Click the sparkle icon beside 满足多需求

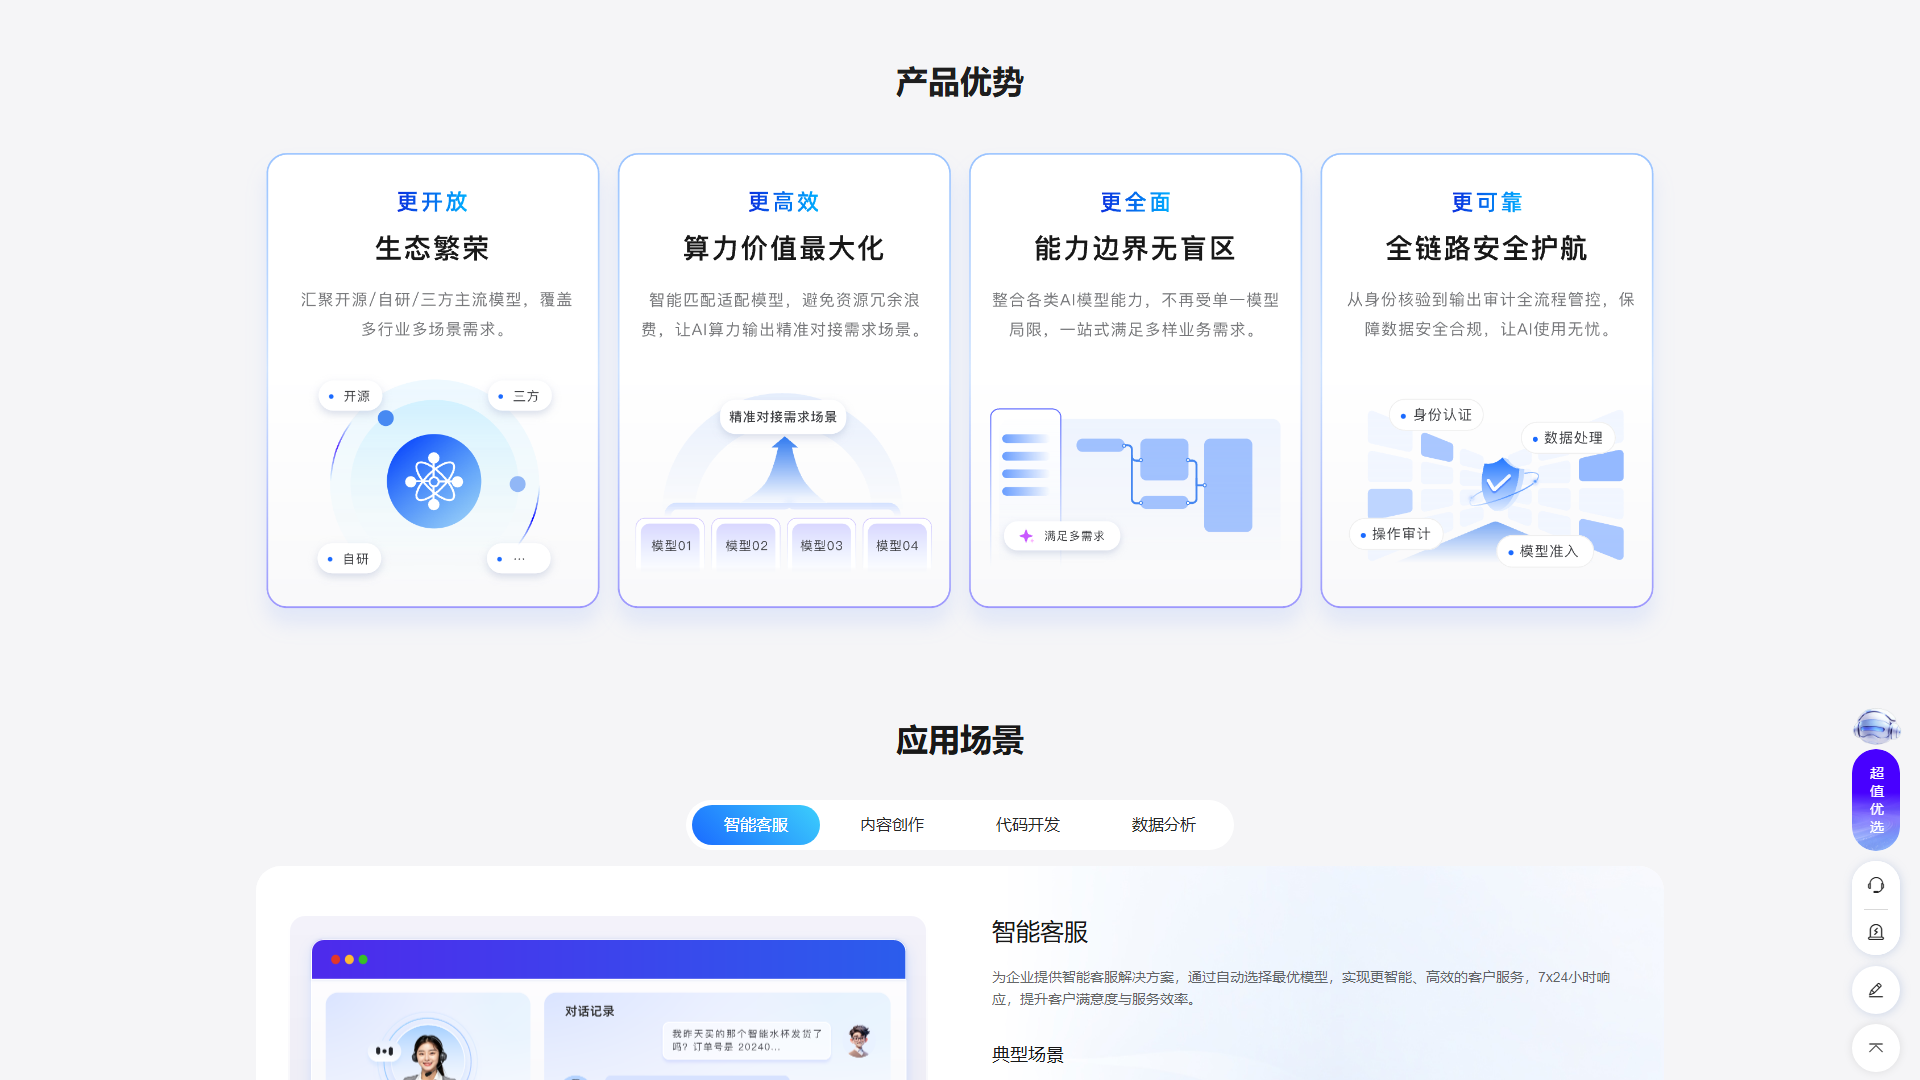(x=1026, y=536)
